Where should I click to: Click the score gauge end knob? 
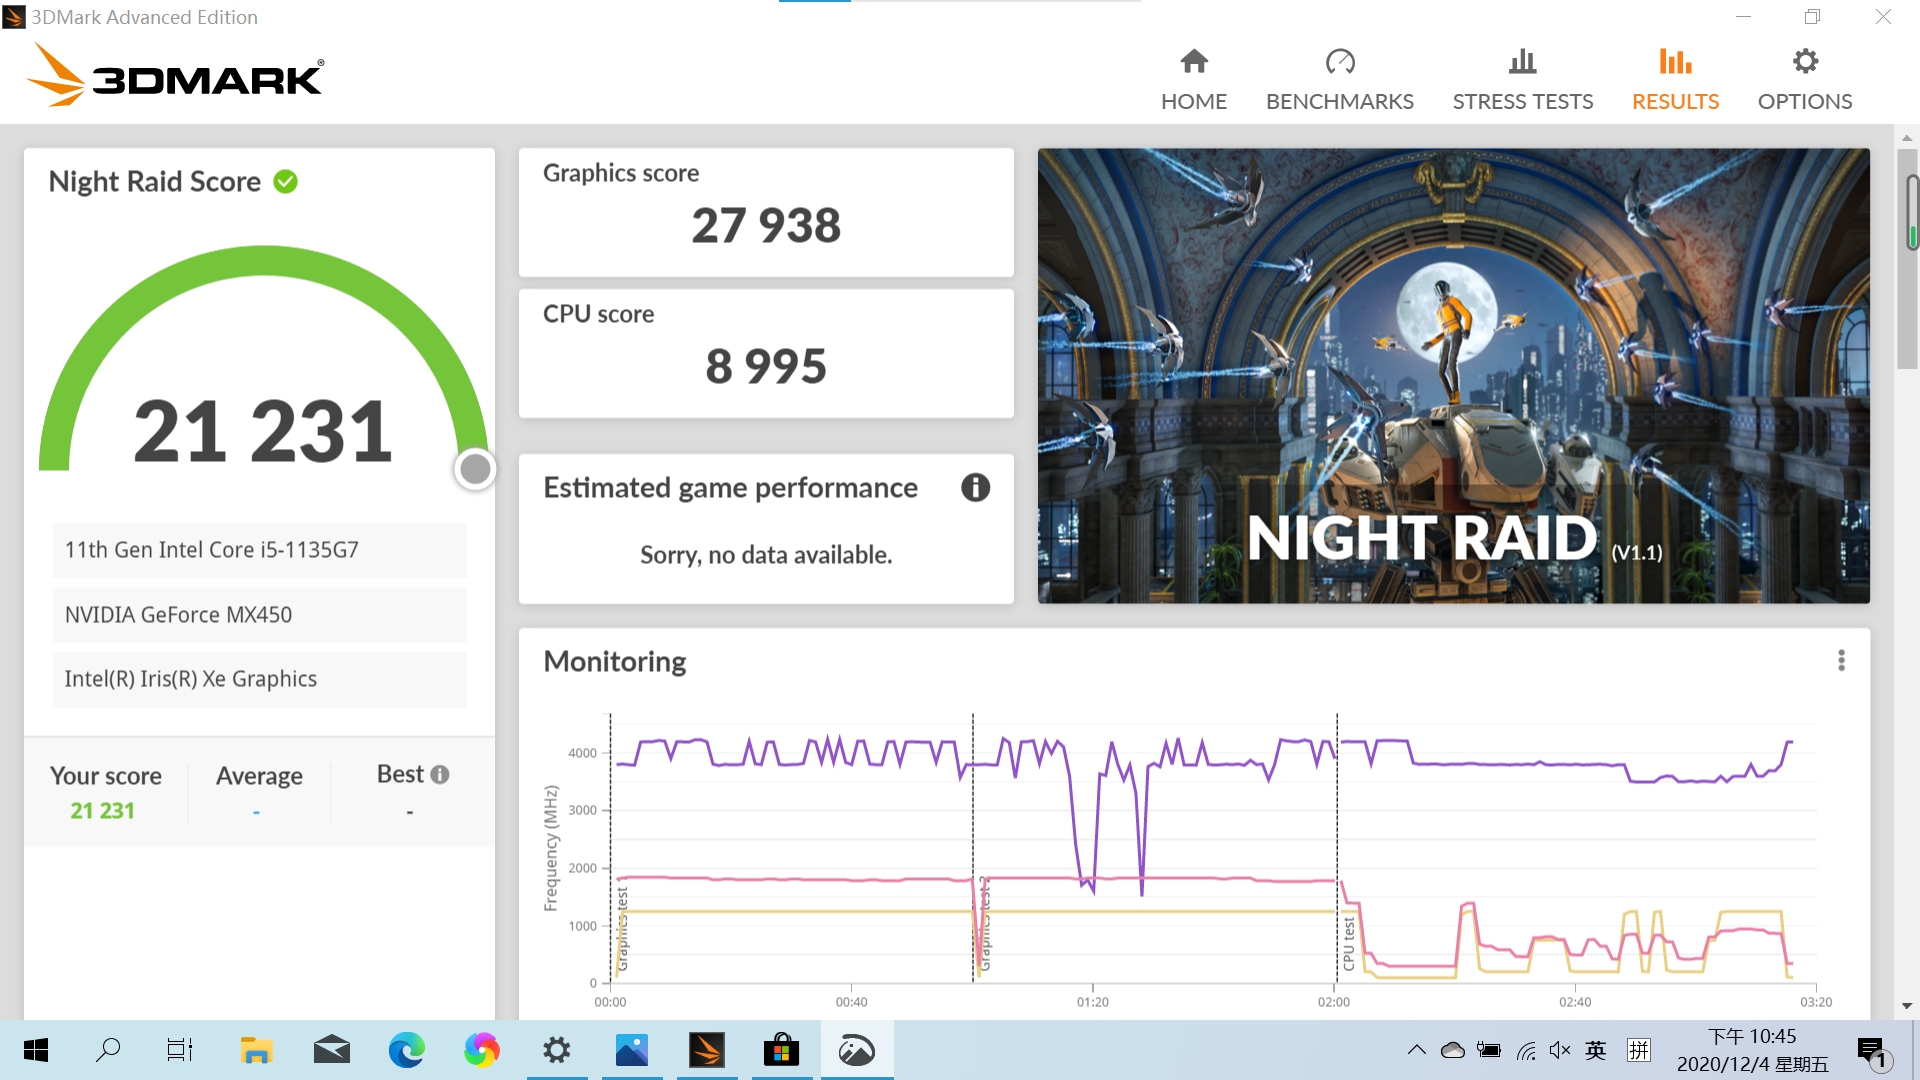[475, 469]
